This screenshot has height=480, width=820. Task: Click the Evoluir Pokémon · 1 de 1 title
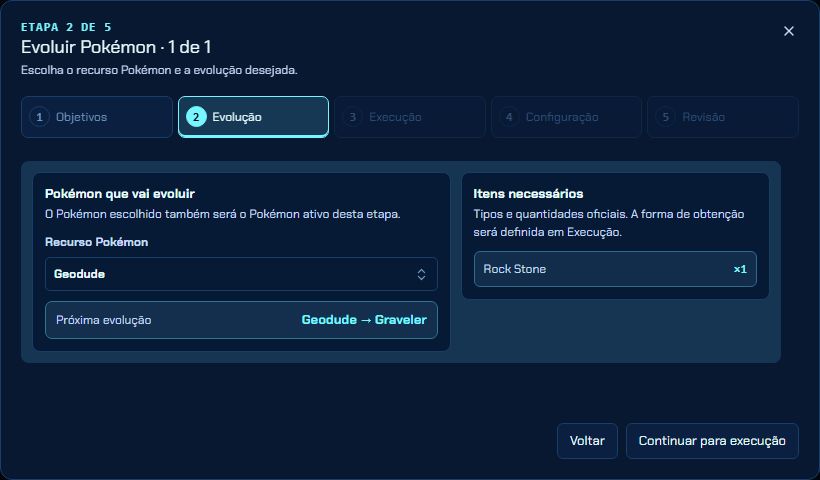tap(116, 47)
